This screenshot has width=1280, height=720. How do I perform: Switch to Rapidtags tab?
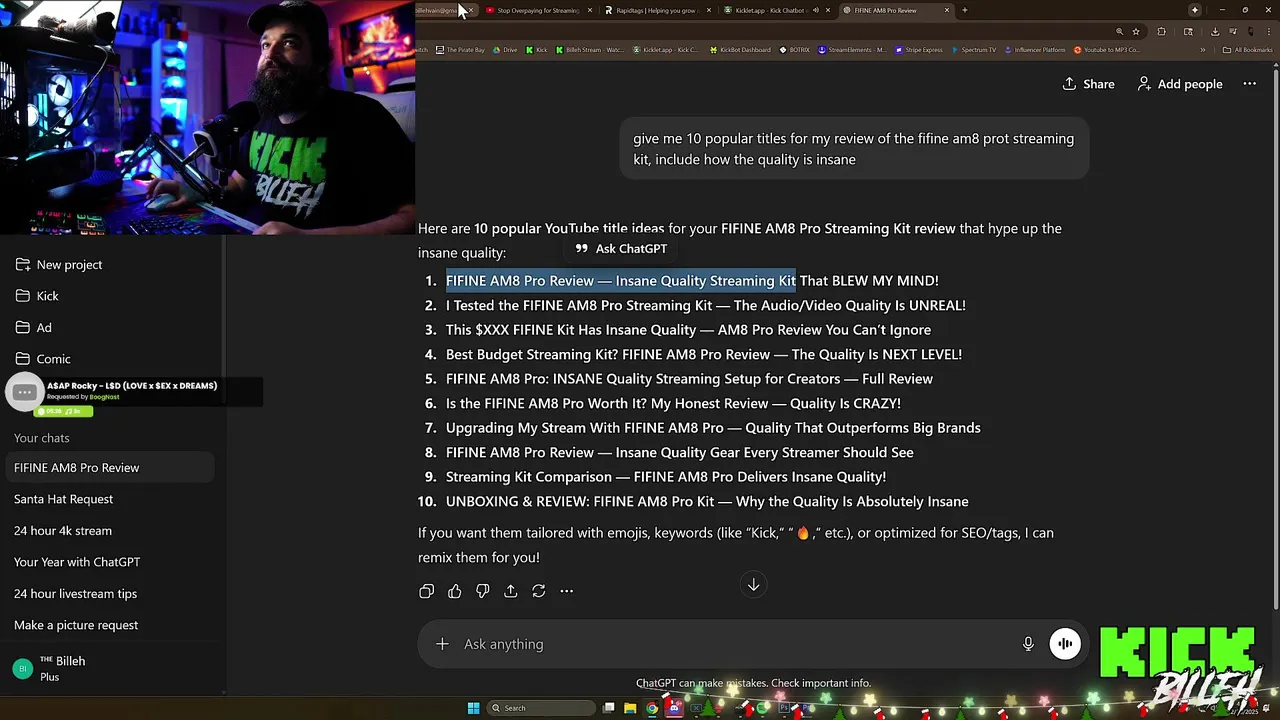coord(658,10)
